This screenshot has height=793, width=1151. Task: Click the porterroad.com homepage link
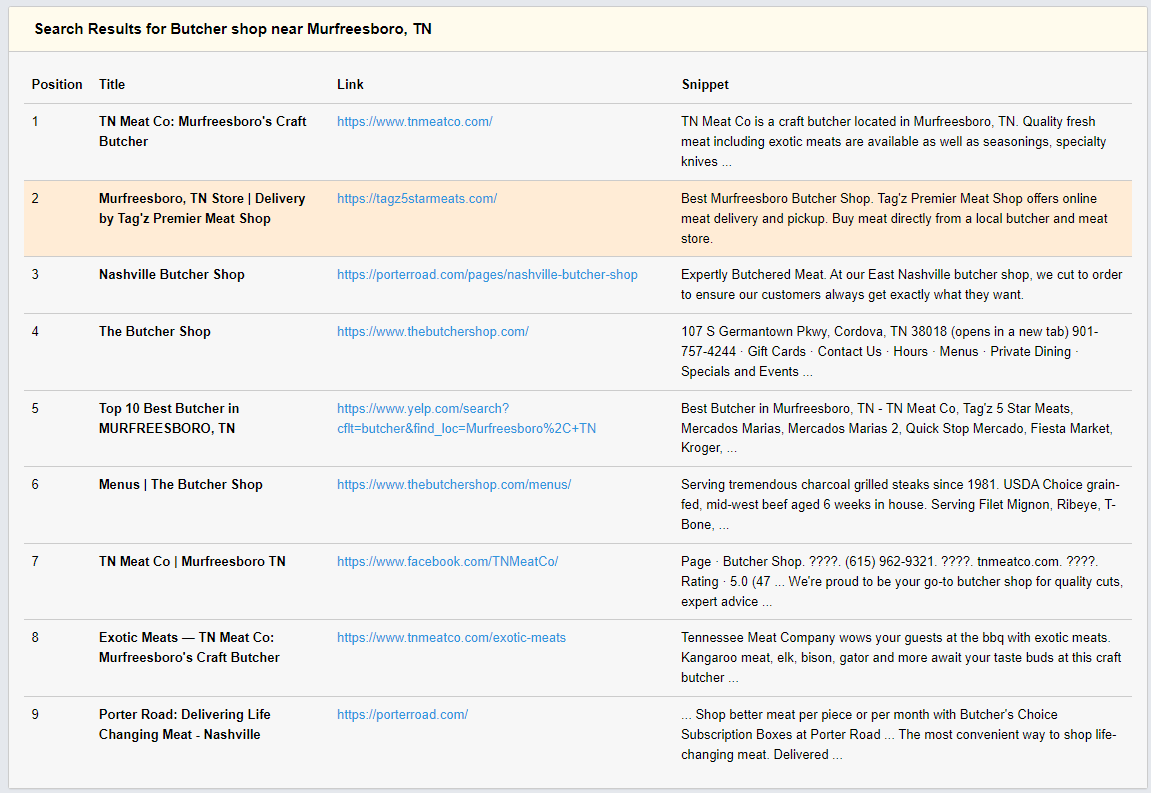(x=402, y=715)
